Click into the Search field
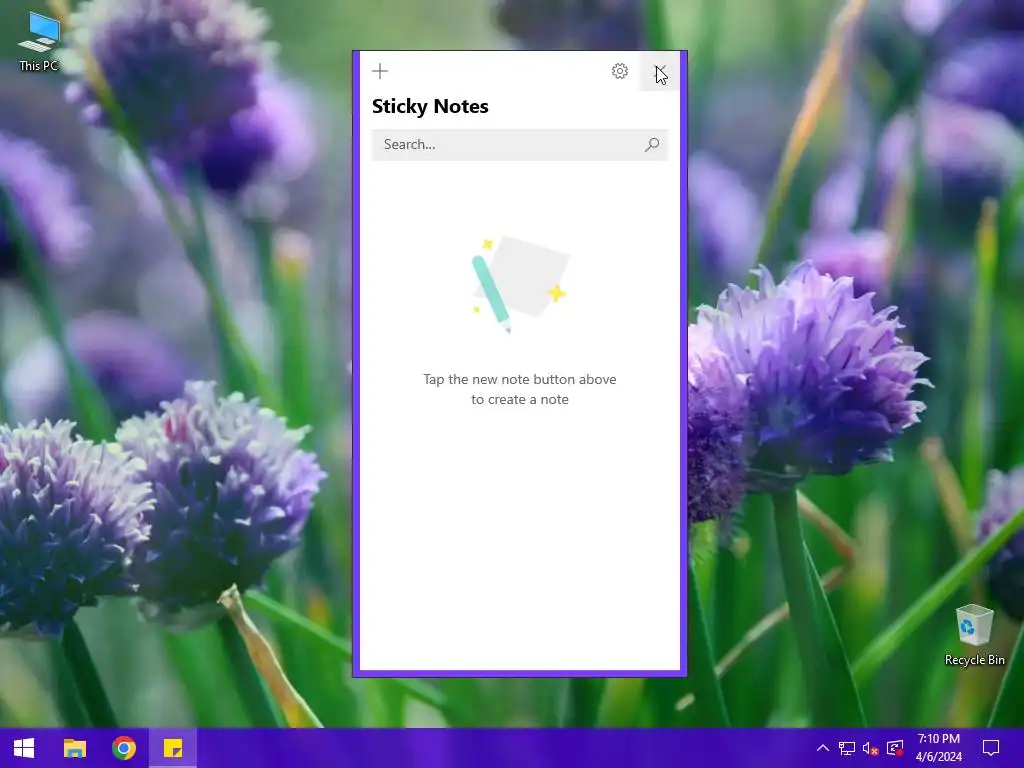This screenshot has height=768, width=1024. pyautogui.click(x=520, y=144)
